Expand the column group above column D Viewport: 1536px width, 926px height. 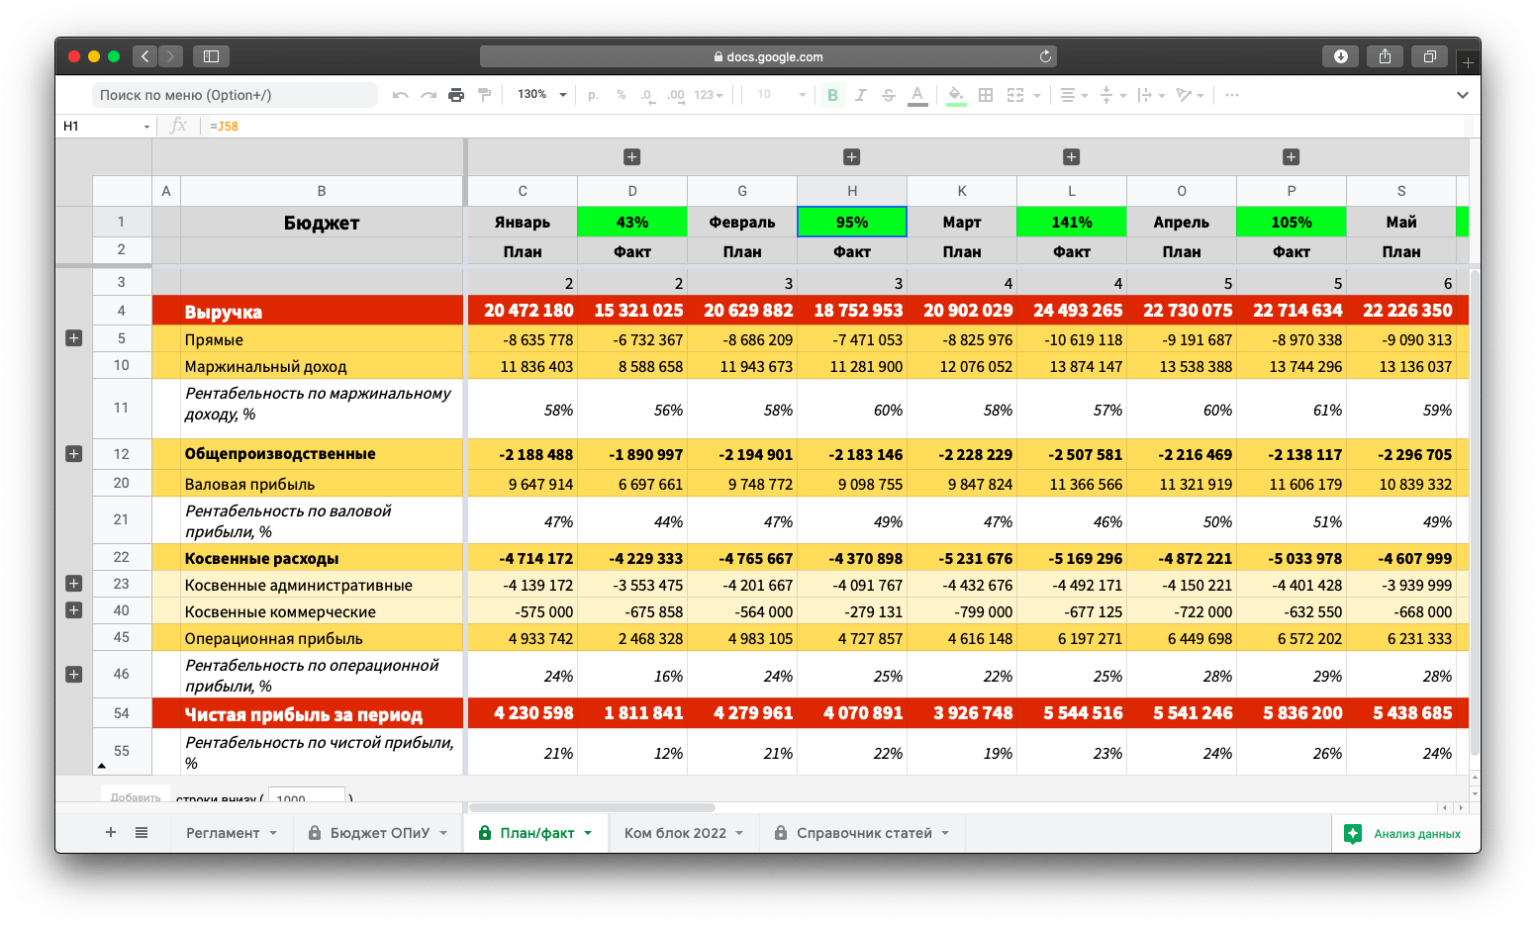pos(632,157)
